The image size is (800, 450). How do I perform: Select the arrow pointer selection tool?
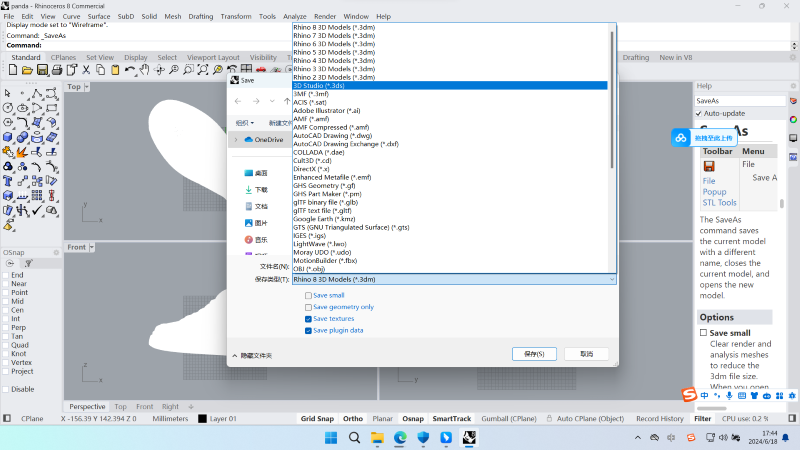coord(8,93)
